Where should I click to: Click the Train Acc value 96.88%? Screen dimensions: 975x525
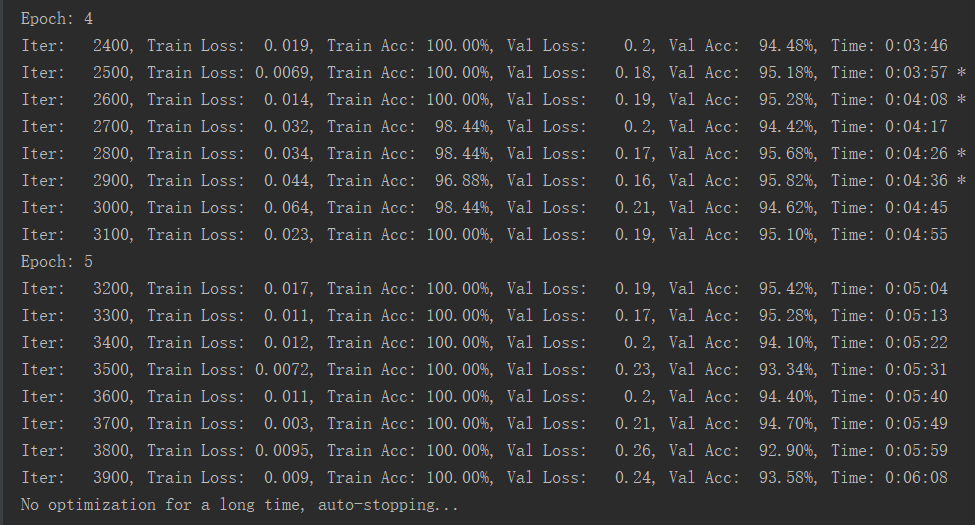[464, 181]
